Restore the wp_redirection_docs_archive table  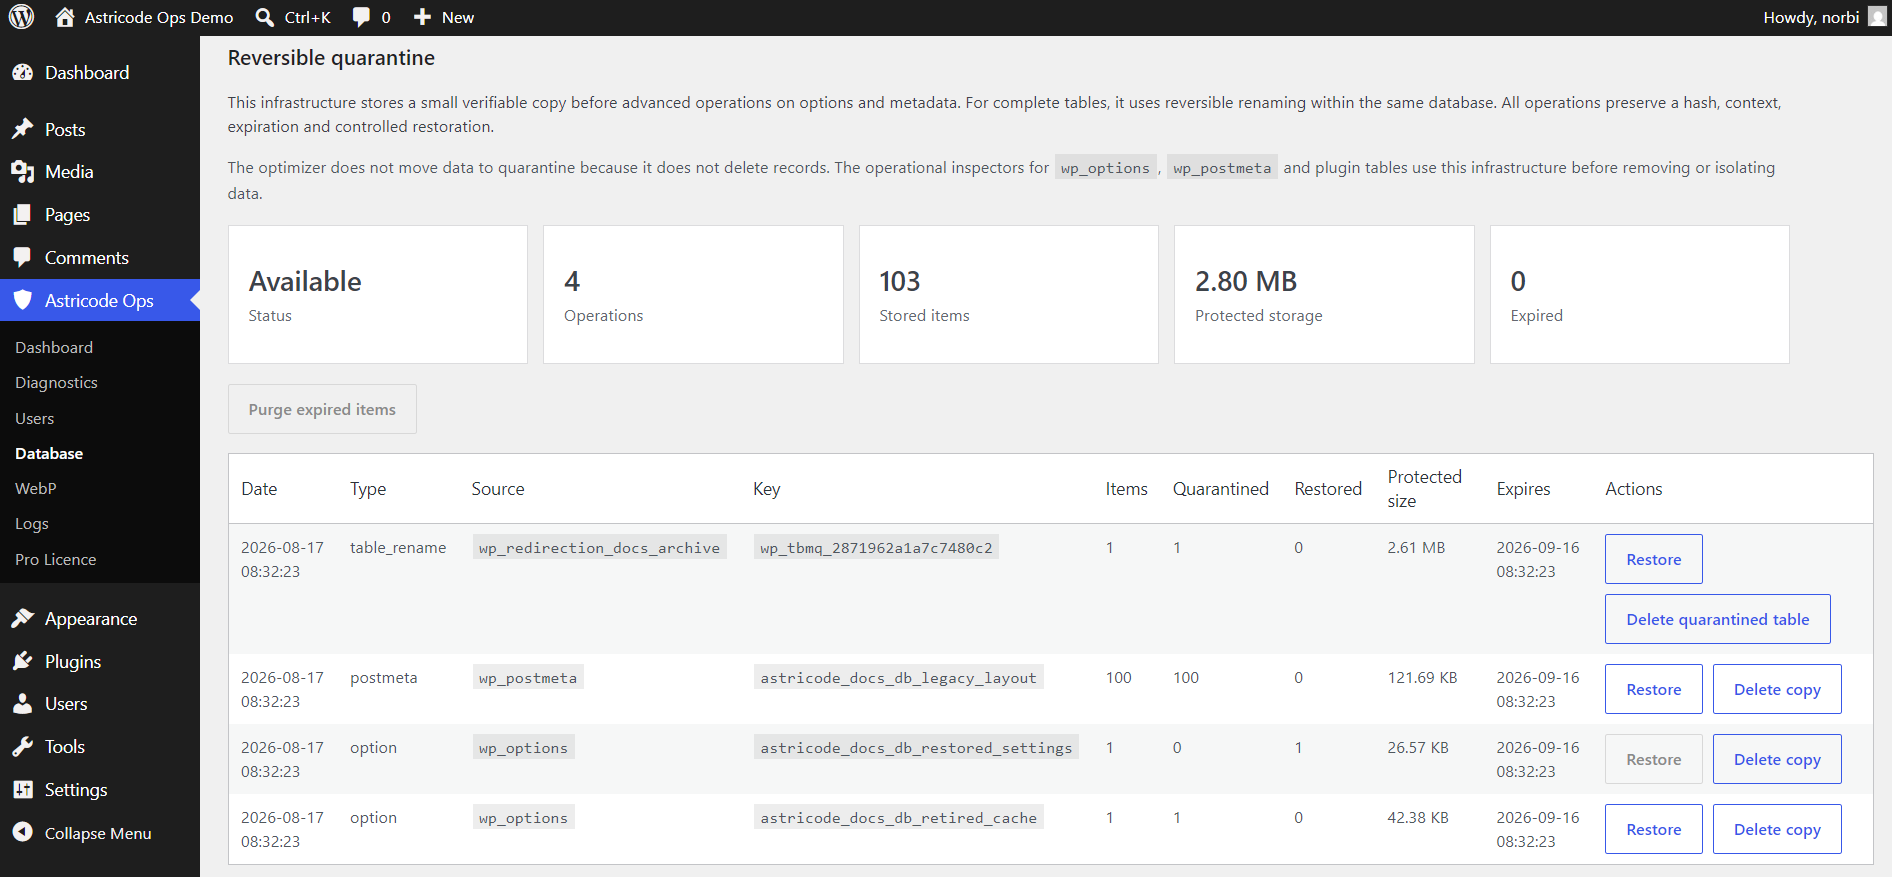point(1653,559)
